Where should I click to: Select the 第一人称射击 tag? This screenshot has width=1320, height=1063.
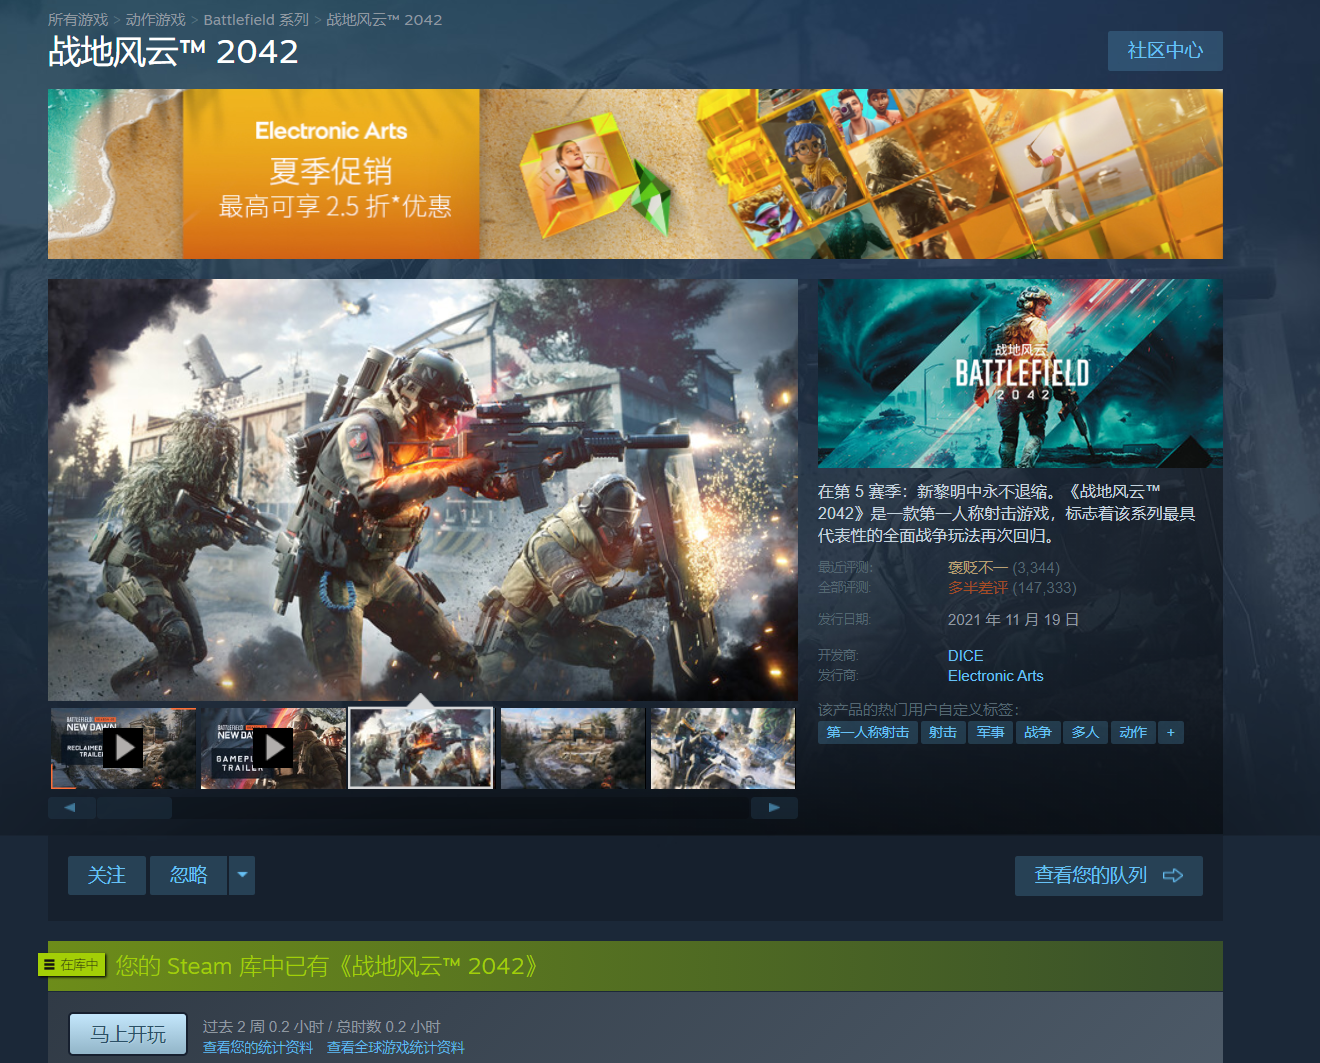pos(868,733)
